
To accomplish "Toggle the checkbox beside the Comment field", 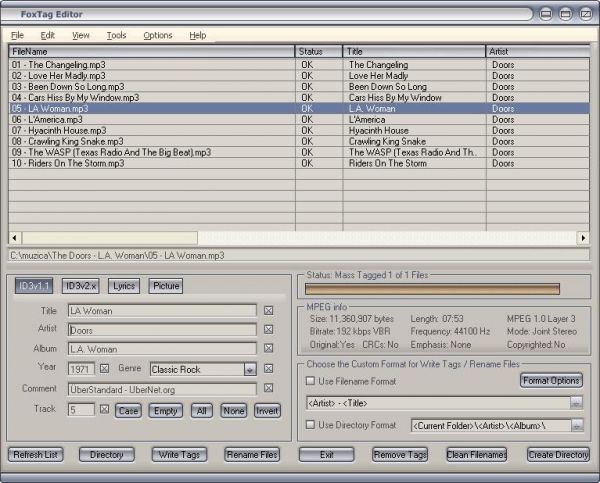I will tap(268, 389).
